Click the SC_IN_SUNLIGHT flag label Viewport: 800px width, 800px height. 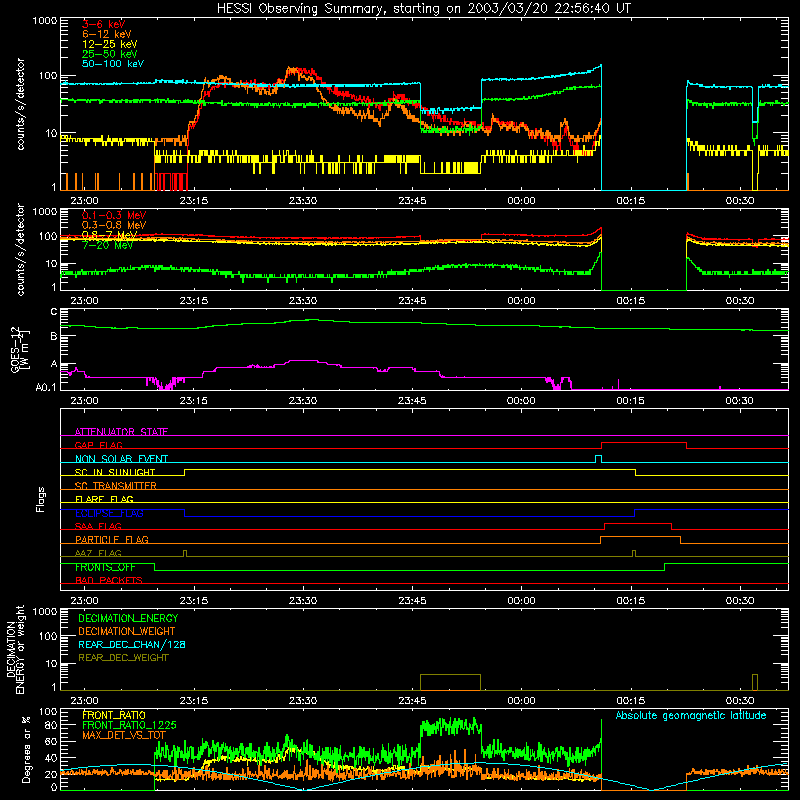coord(115,472)
